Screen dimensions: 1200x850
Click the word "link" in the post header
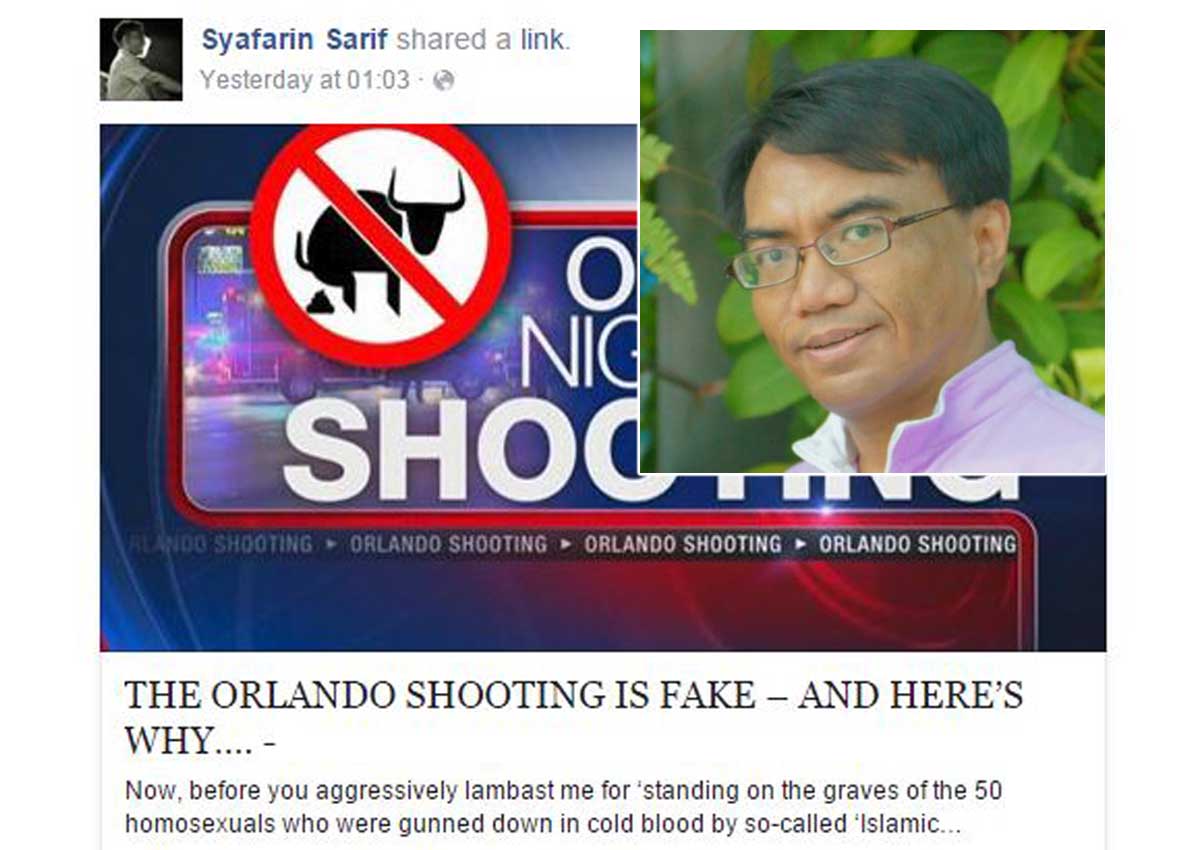544,41
